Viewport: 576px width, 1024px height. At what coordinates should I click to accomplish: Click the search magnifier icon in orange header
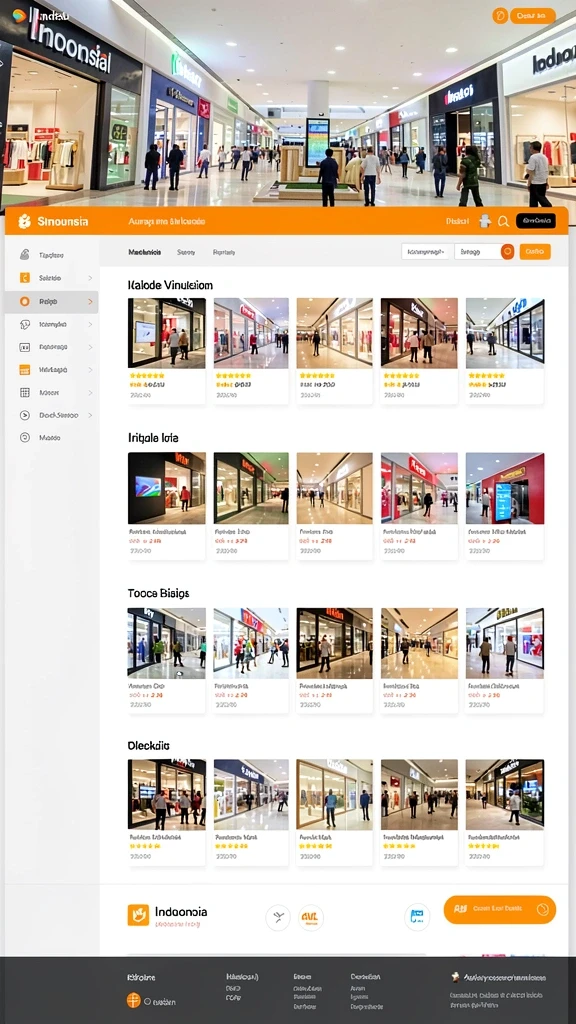point(504,221)
